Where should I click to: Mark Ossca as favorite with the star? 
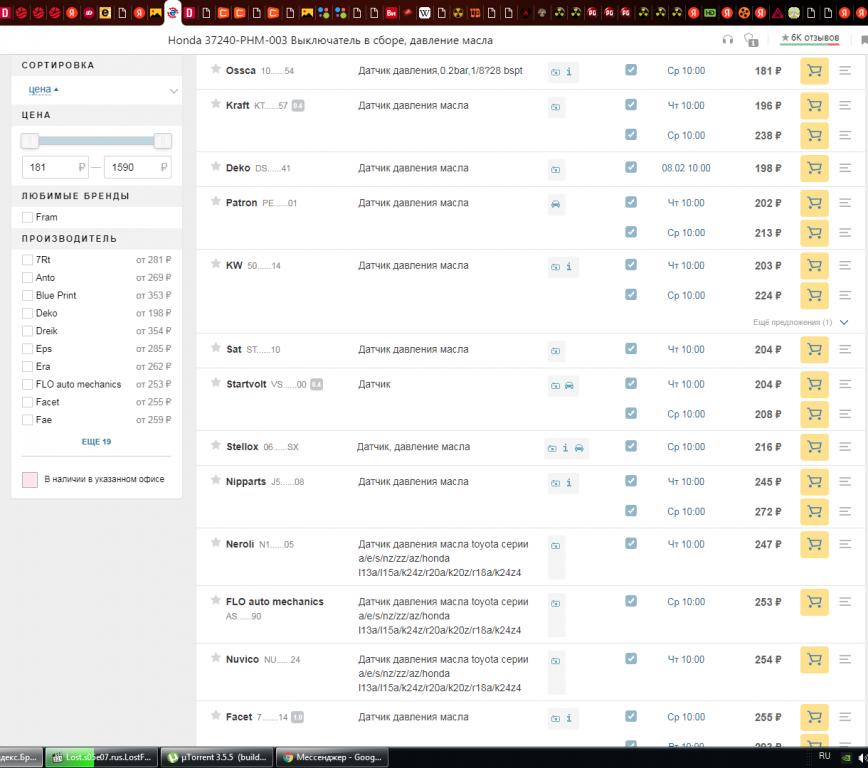tap(216, 69)
